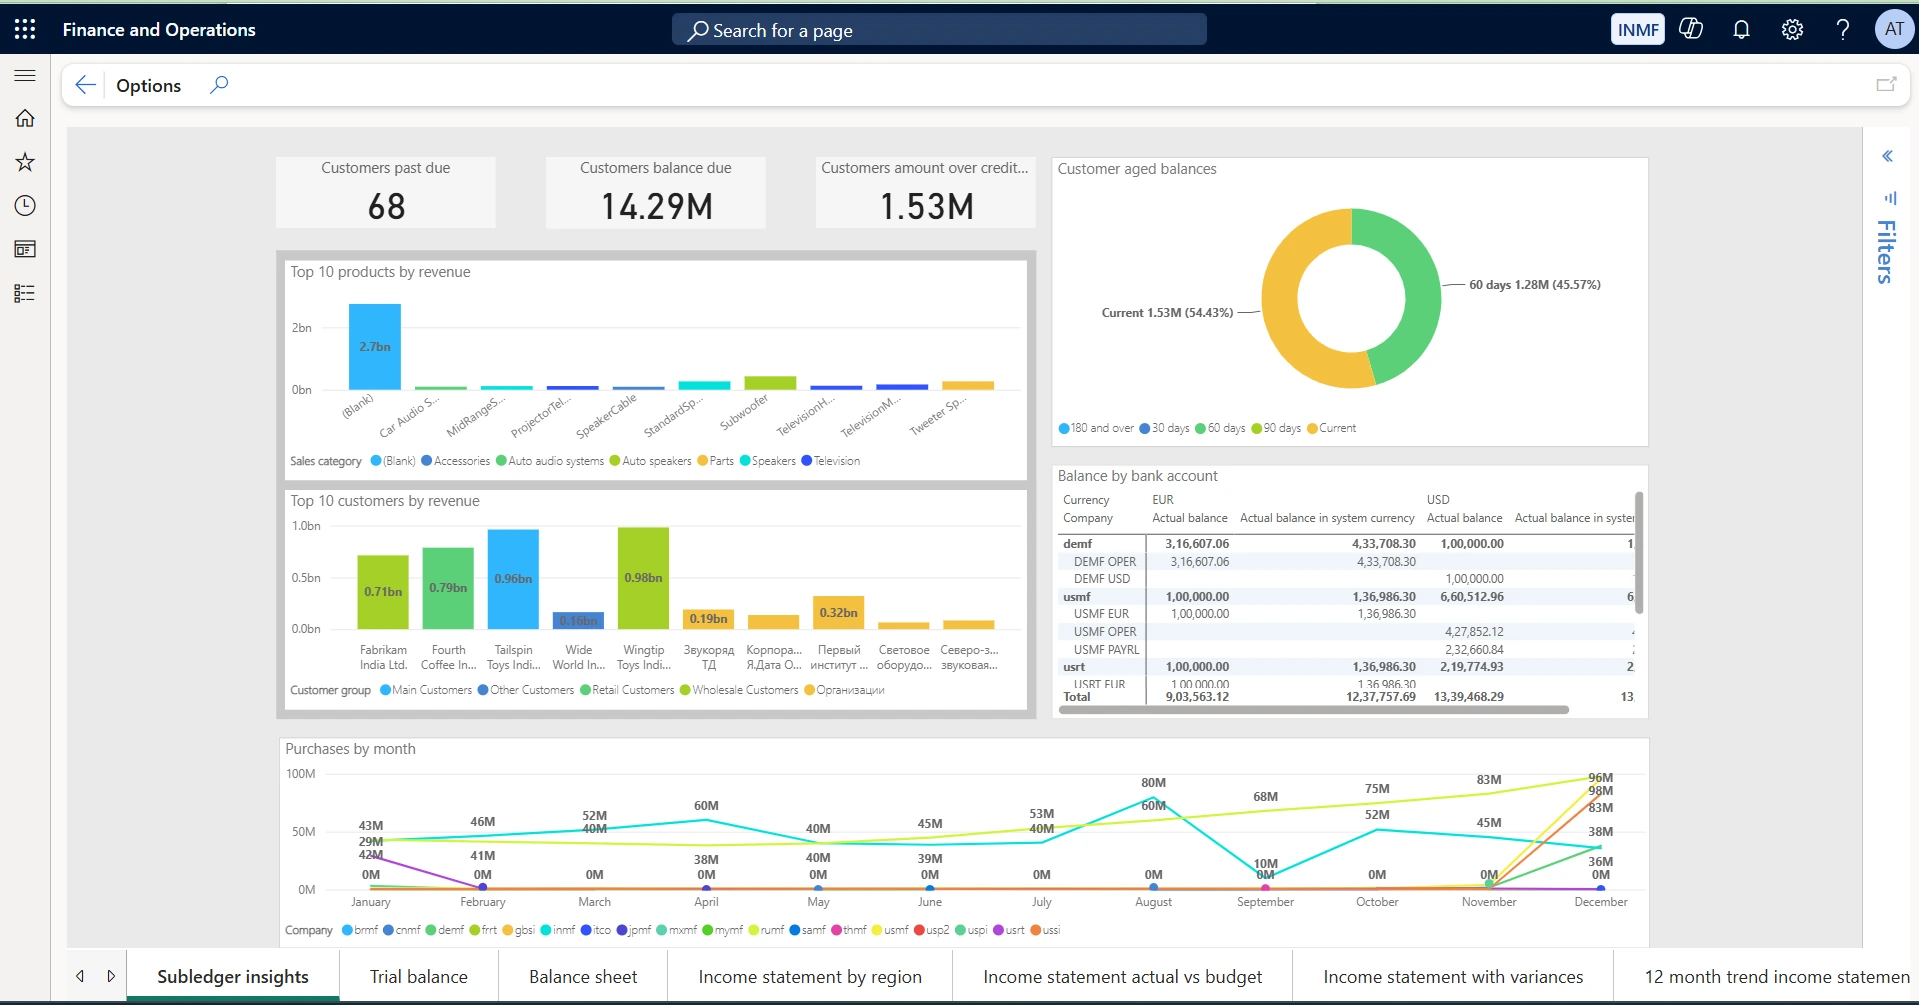Open the help question mark
1919x1005 pixels.
click(x=1842, y=29)
